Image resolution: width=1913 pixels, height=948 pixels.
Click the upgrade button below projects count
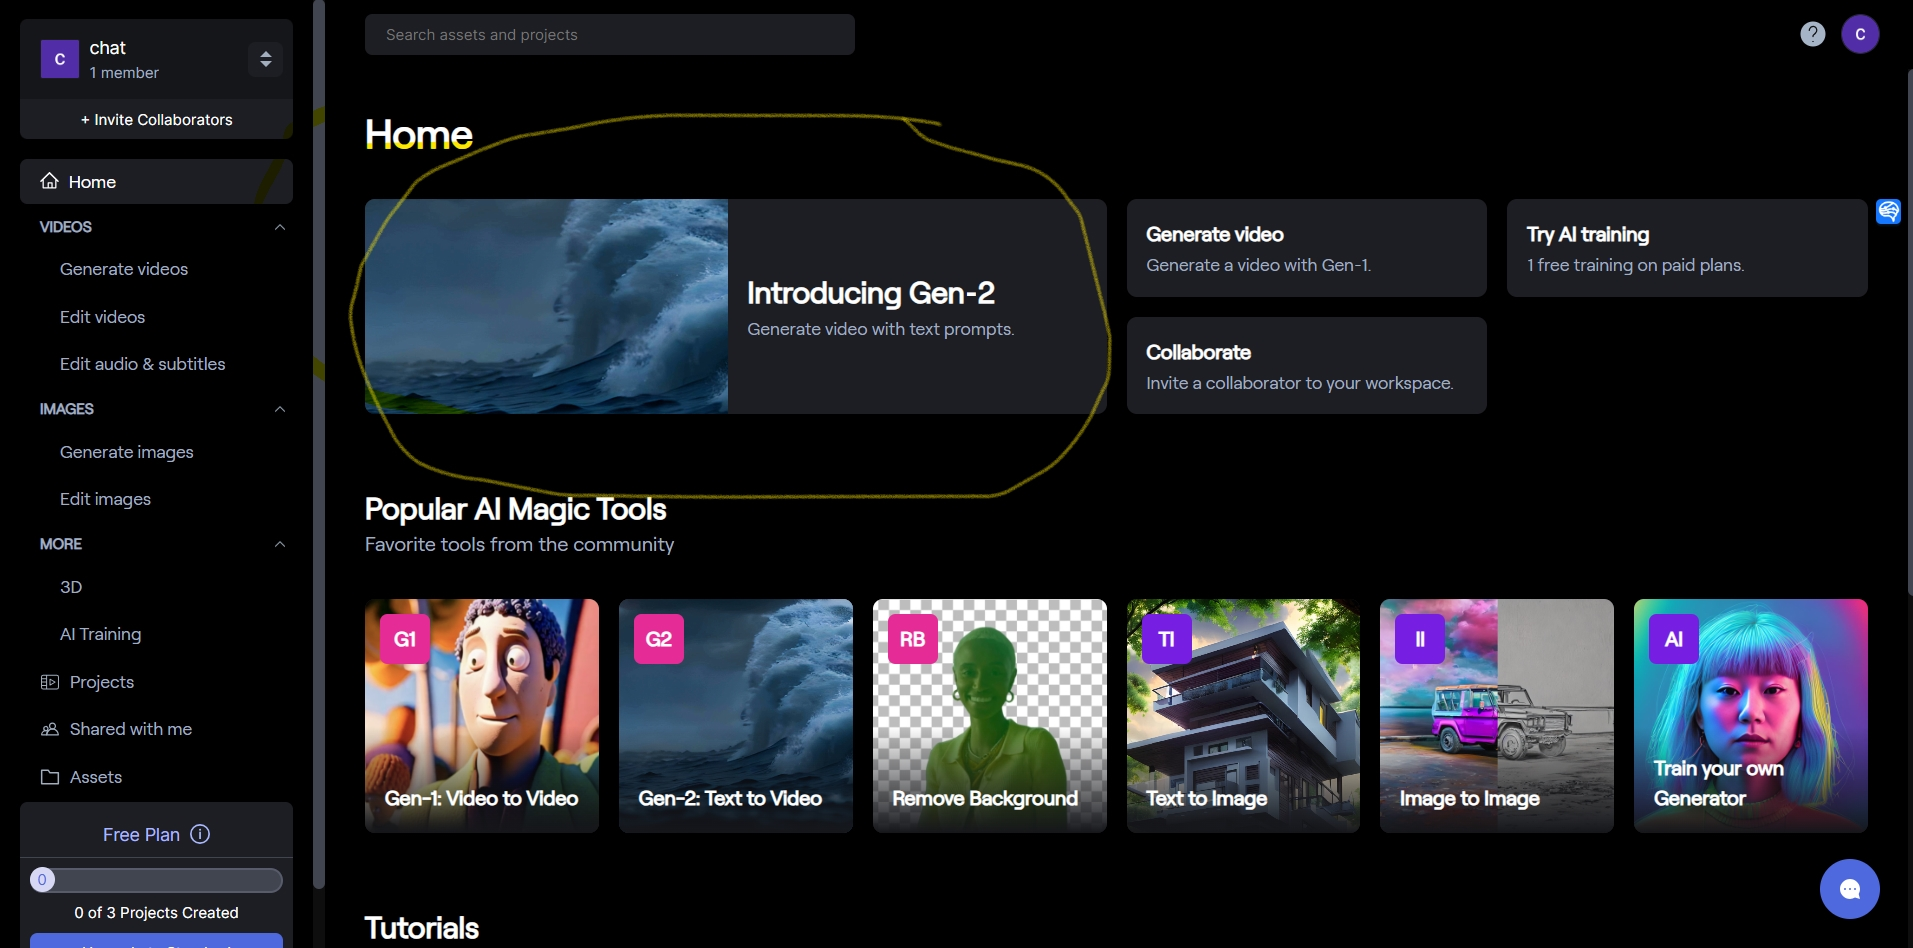(x=156, y=941)
